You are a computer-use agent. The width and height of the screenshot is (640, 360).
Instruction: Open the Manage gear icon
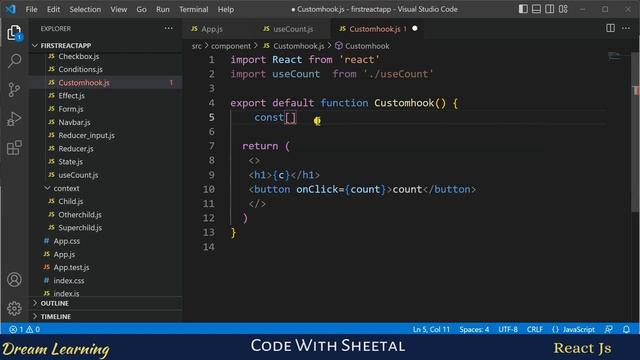pos(14,309)
